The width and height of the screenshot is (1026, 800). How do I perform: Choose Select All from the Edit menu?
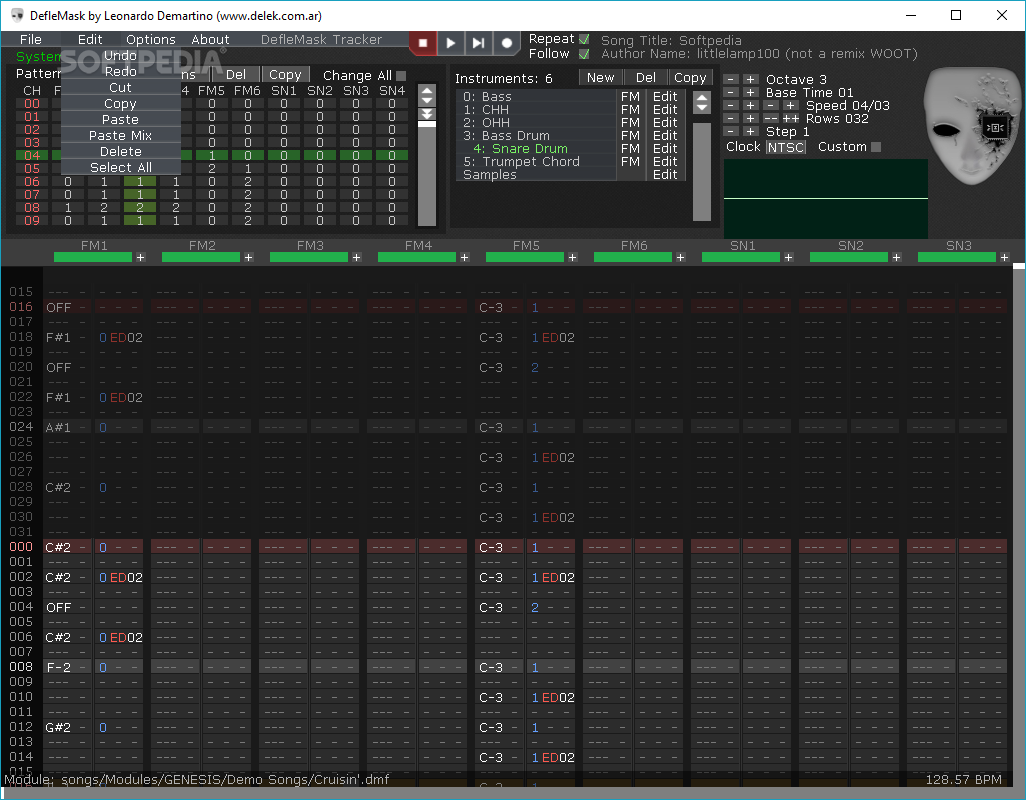(120, 167)
